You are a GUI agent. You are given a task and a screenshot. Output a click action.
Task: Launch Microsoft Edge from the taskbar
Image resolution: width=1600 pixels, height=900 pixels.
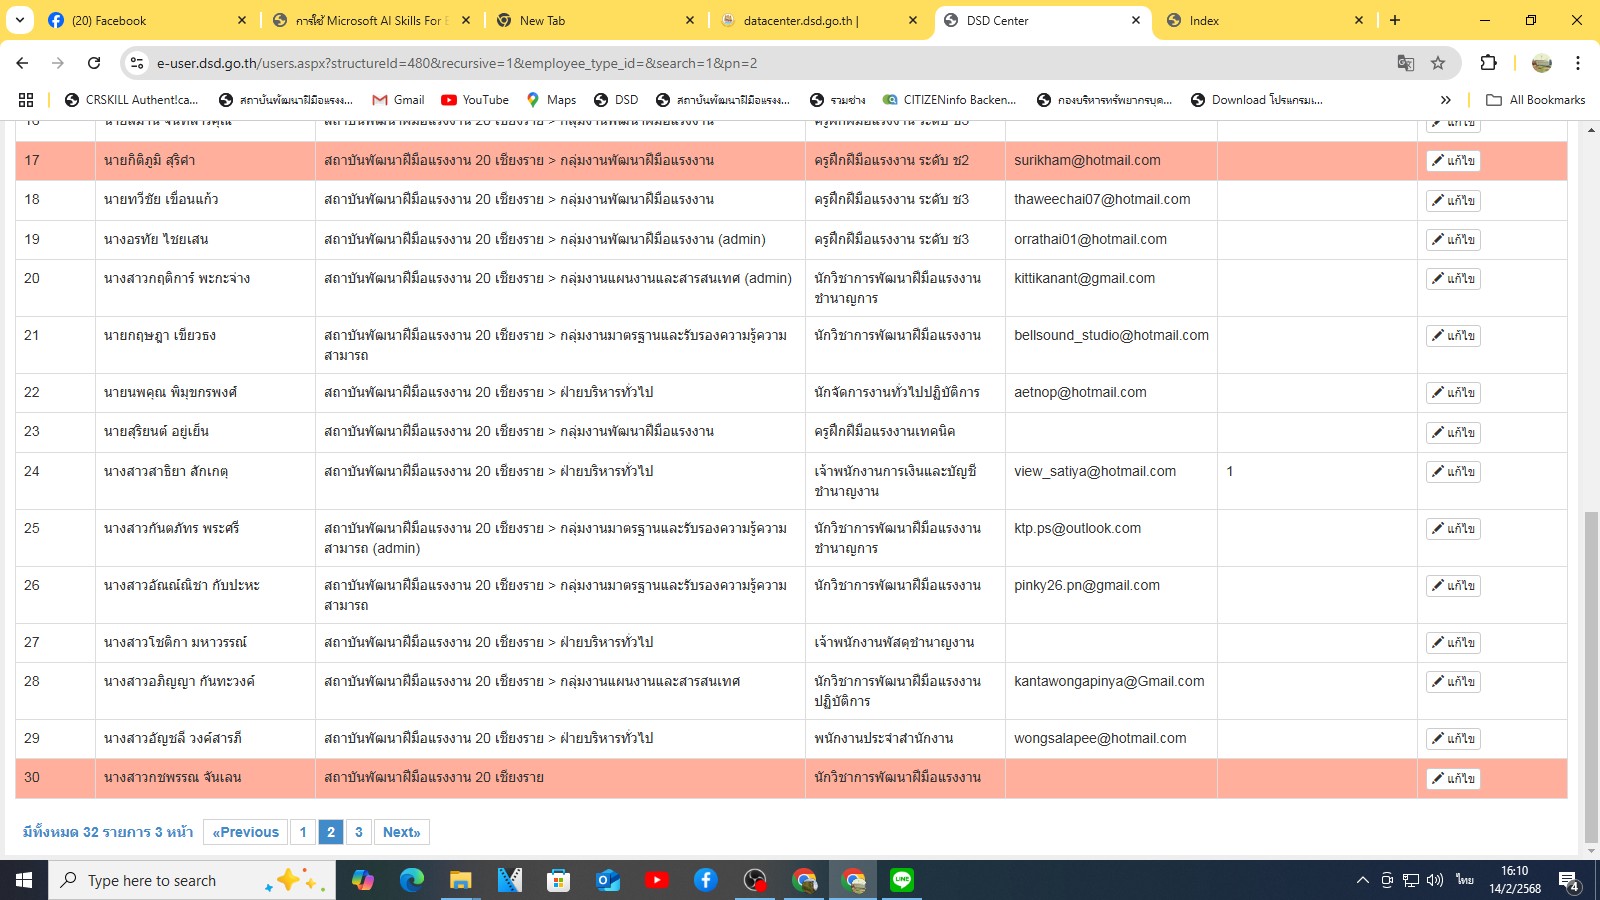411,880
